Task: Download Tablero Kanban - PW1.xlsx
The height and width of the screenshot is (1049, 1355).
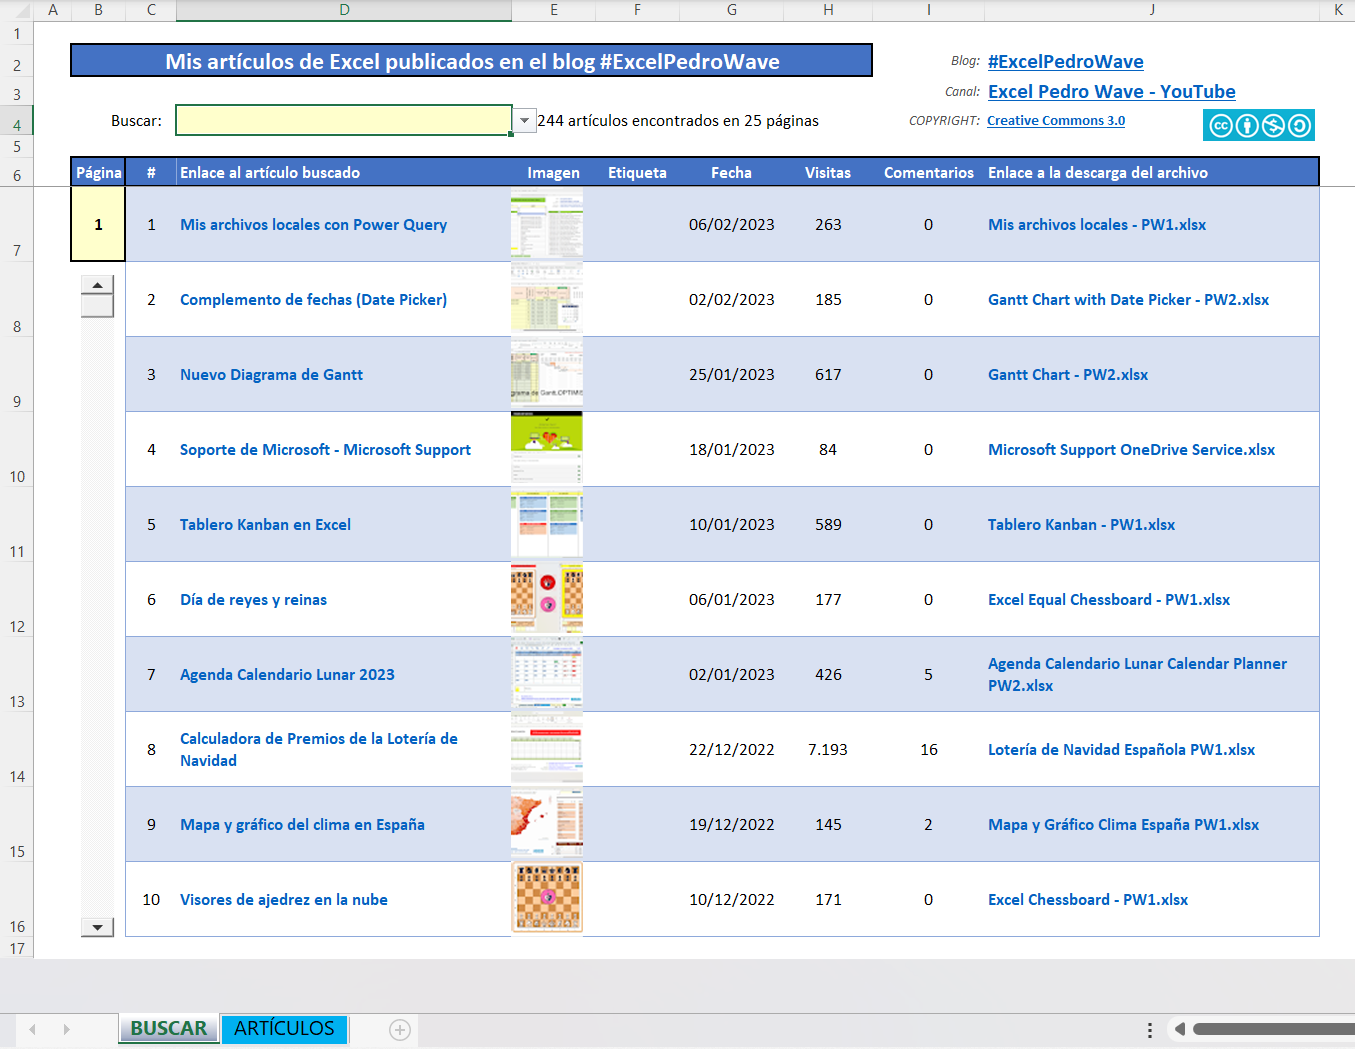Action: pyautogui.click(x=1081, y=525)
